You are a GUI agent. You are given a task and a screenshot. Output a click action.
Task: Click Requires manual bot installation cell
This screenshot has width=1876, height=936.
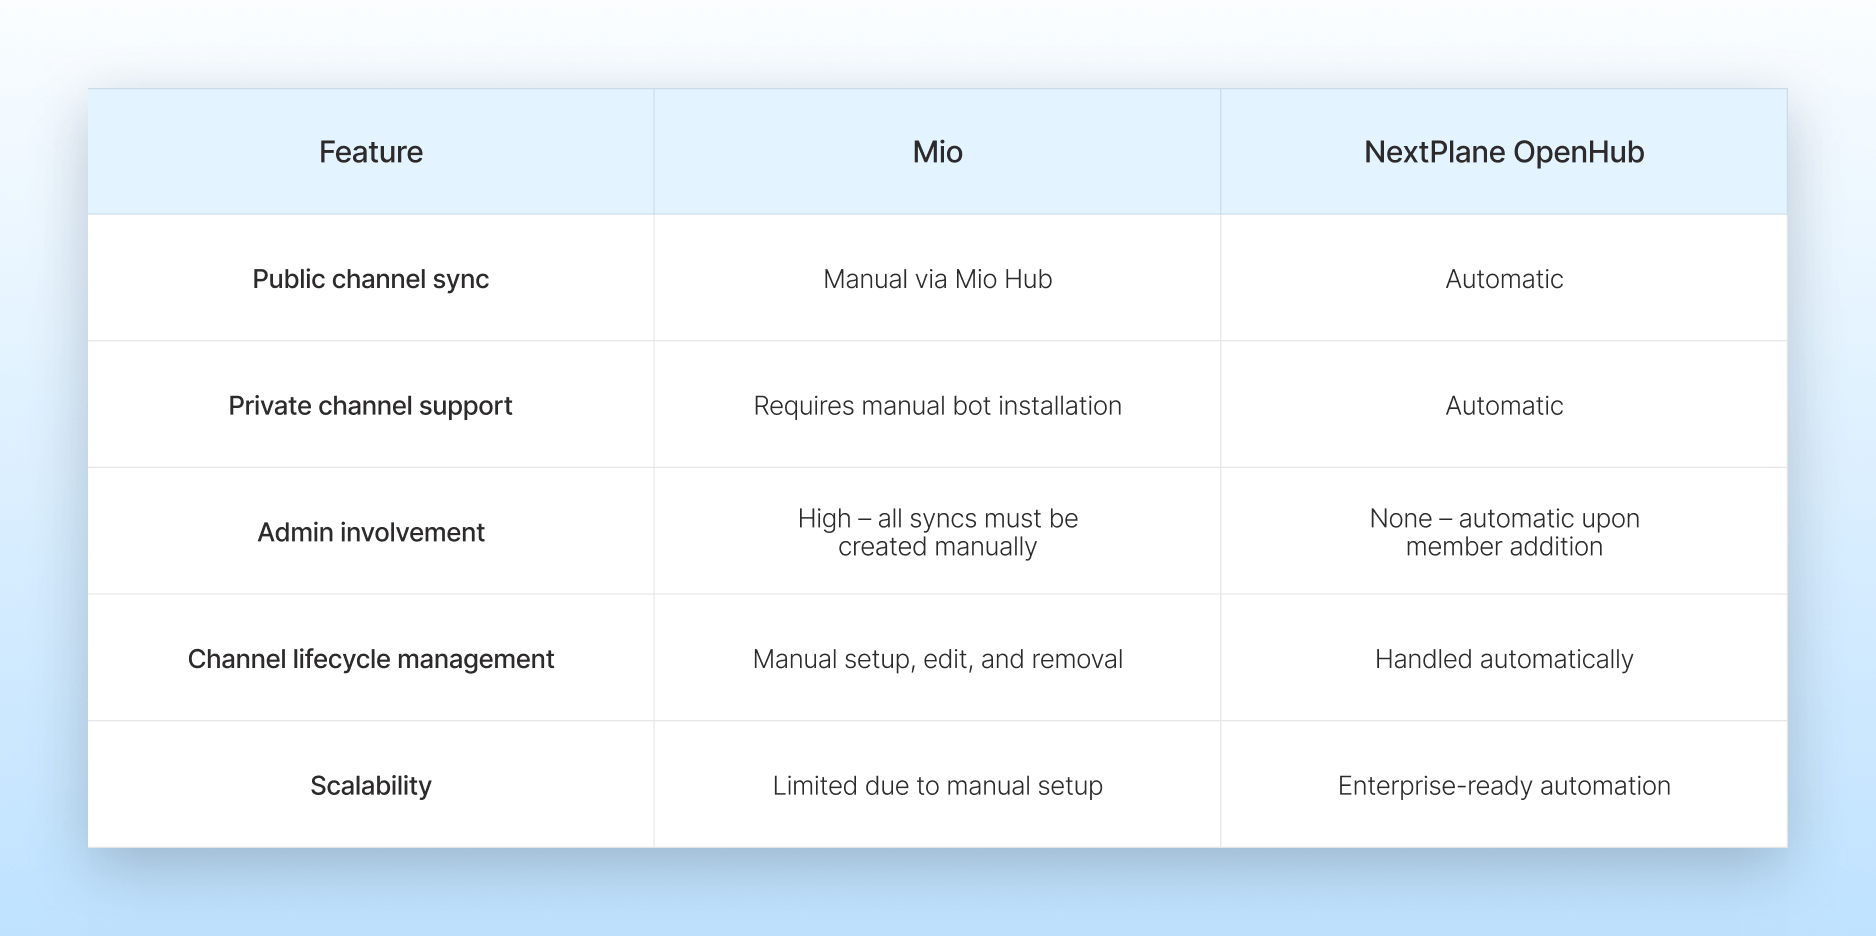[937, 406]
